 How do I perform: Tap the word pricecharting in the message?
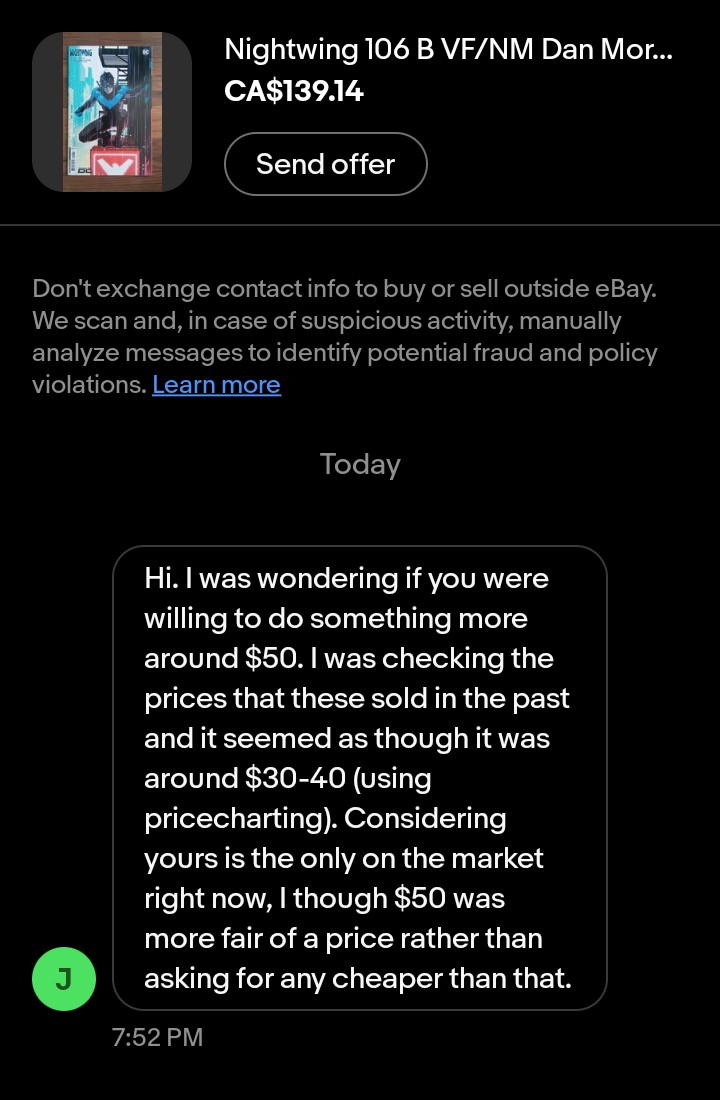click(x=240, y=818)
